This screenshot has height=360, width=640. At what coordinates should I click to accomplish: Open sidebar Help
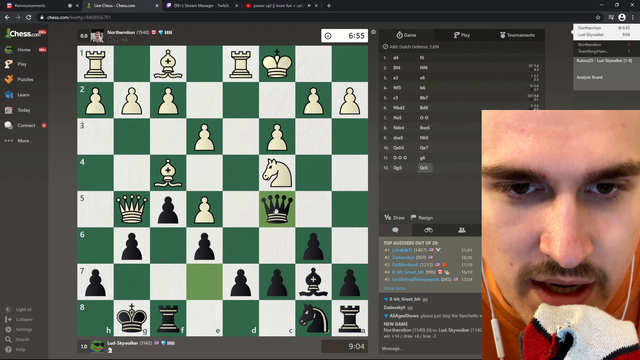pos(20,349)
